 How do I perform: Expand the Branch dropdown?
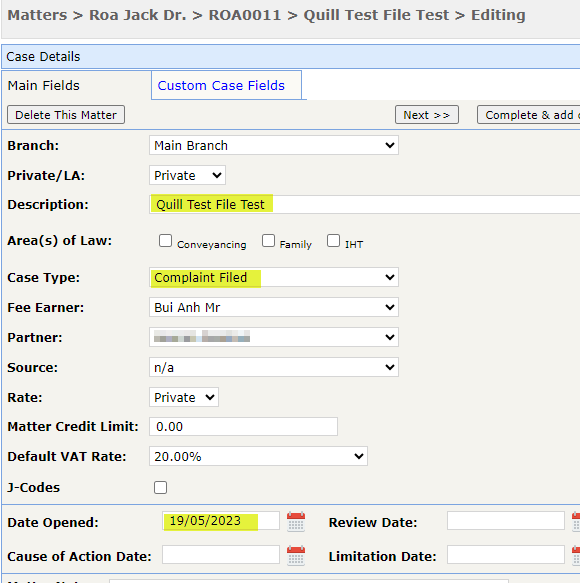[274, 145]
